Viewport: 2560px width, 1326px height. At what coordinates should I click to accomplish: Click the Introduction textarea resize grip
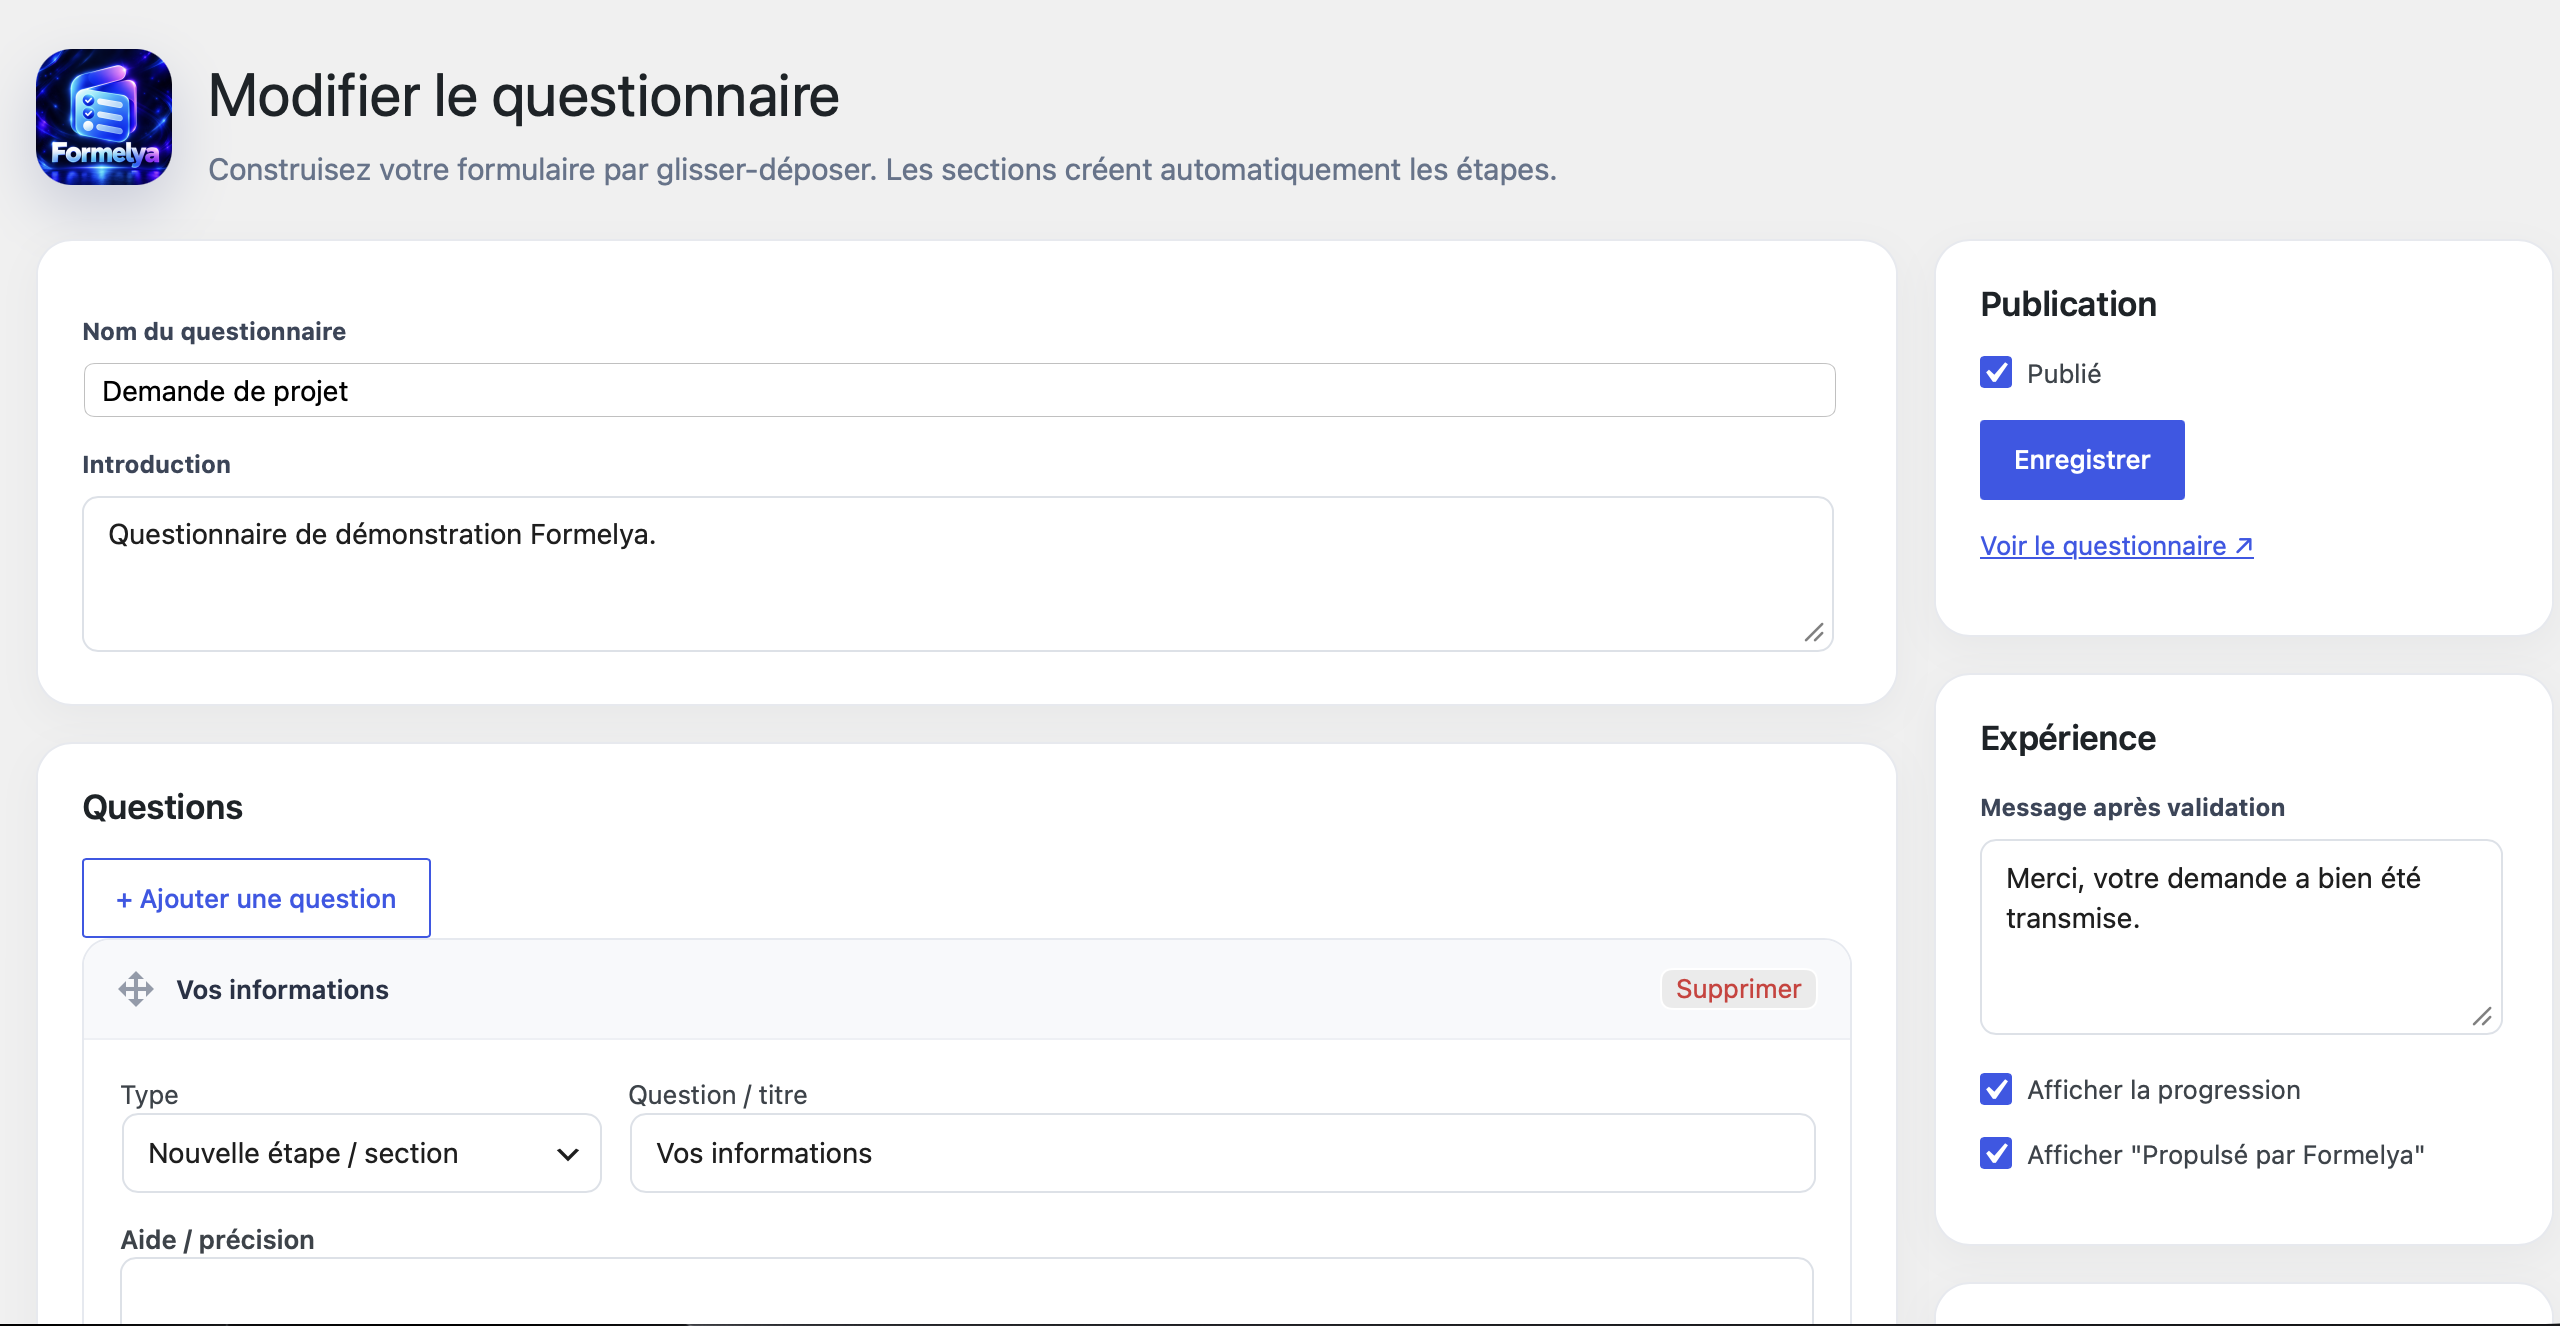[x=1814, y=632]
